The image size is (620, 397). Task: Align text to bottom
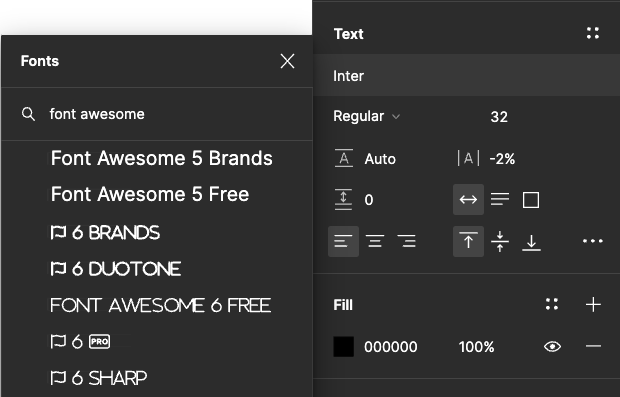[531, 242]
